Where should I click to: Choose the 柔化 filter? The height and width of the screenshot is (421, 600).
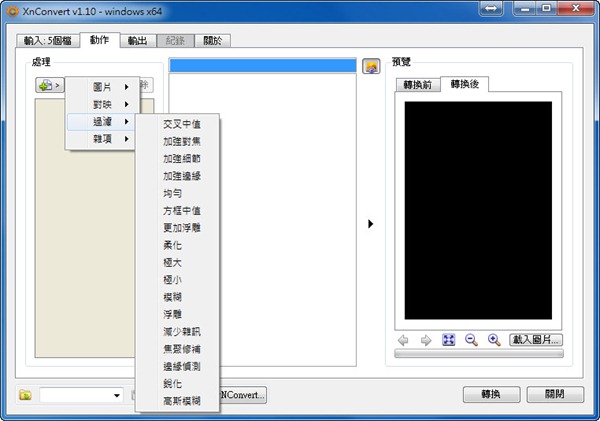tap(172, 245)
